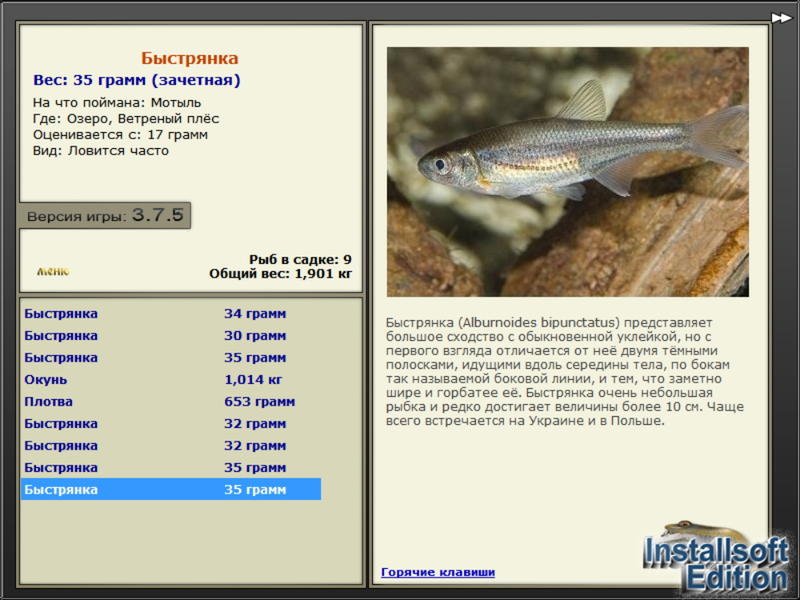This screenshot has height=600, width=800.
Task: Select the highlighted Быстрянка 35 грамм row
Action: [171, 489]
